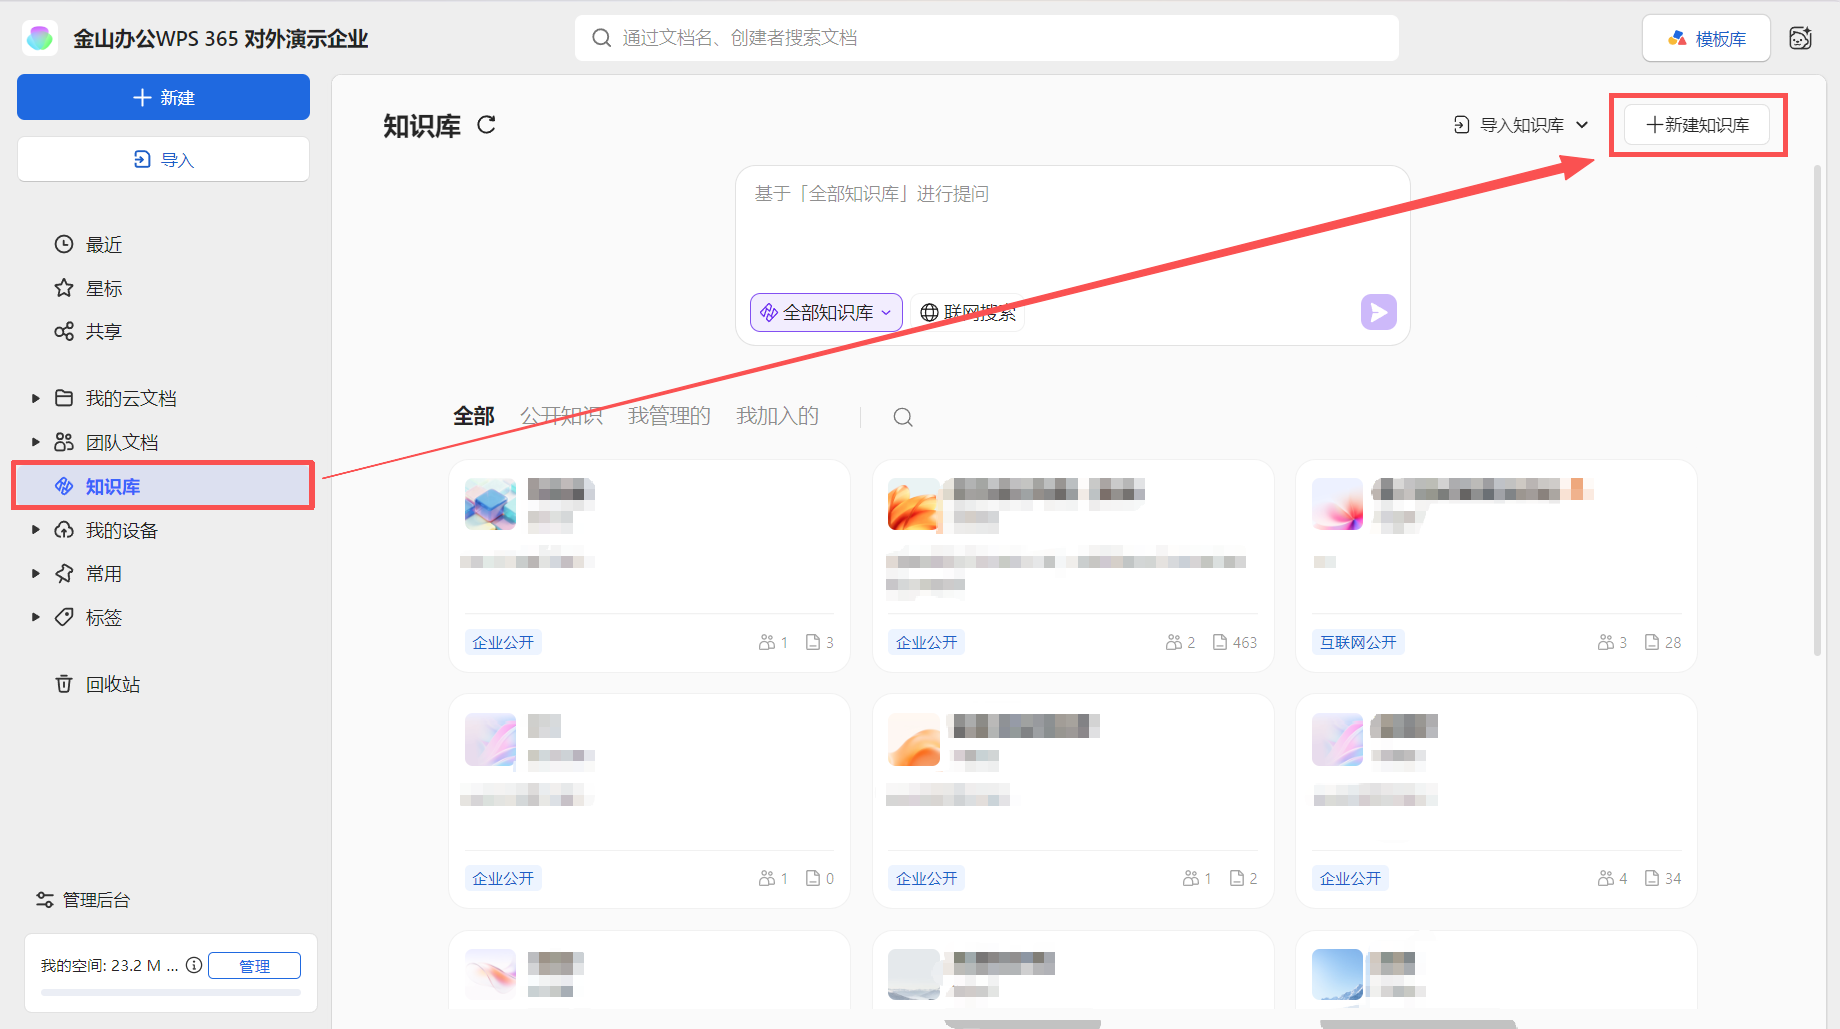This screenshot has width=1840, height=1029.
Task: Open knowledge base card with 463 documents
Action: click(1073, 566)
